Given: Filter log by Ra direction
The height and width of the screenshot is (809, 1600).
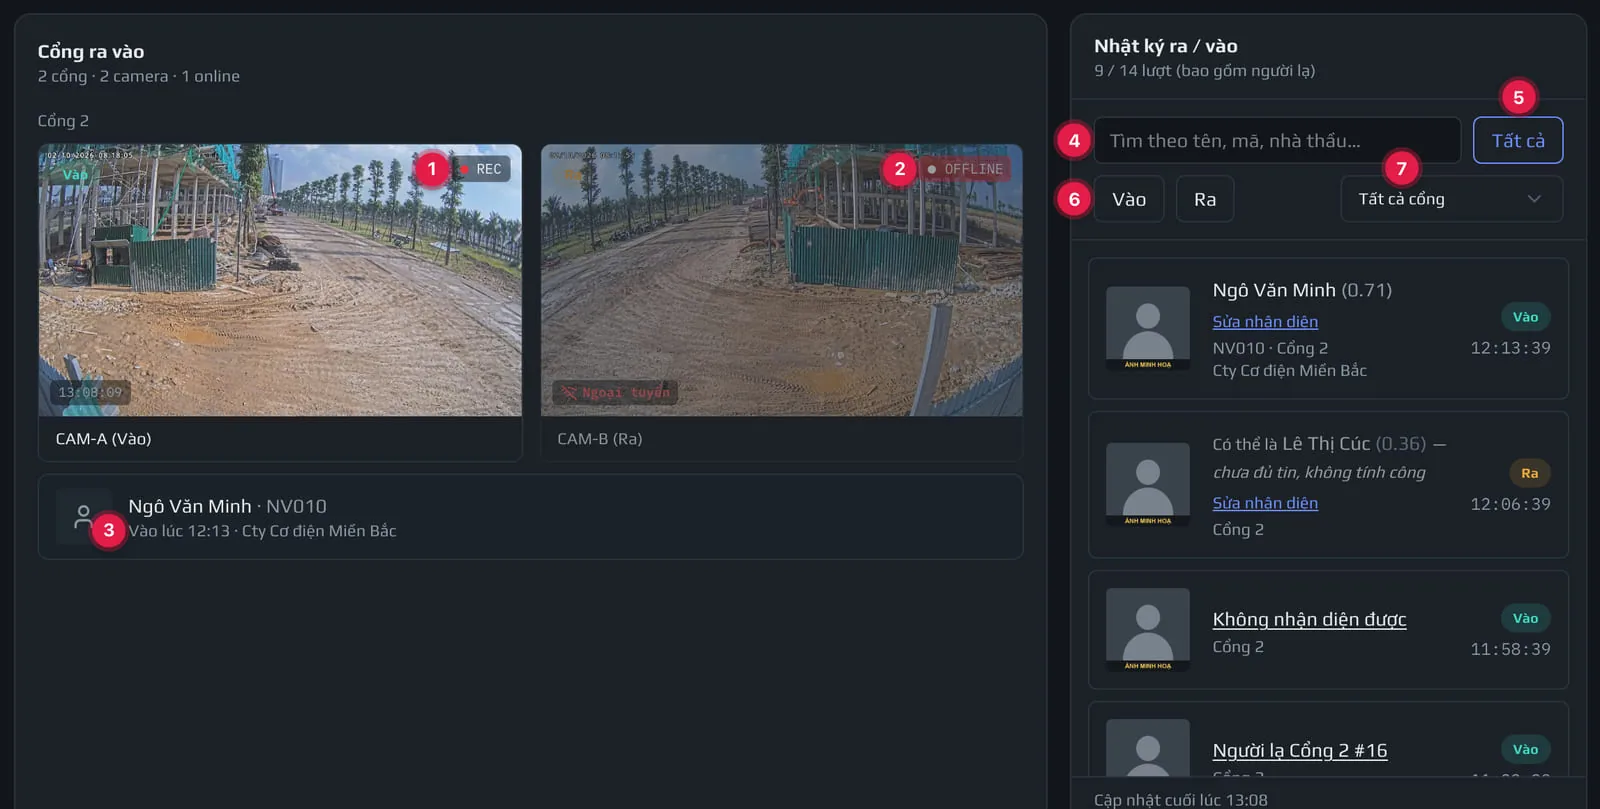Looking at the screenshot, I should (1205, 199).
